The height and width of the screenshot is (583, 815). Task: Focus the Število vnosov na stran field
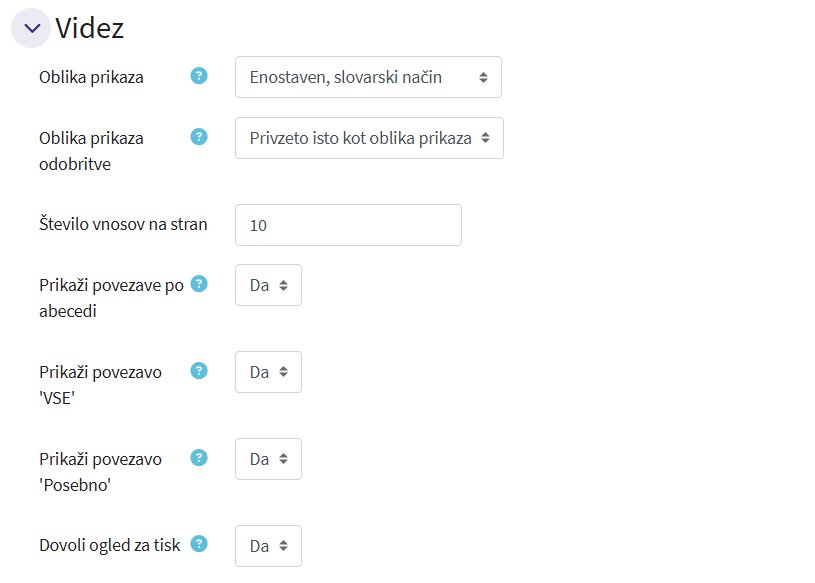348,225
